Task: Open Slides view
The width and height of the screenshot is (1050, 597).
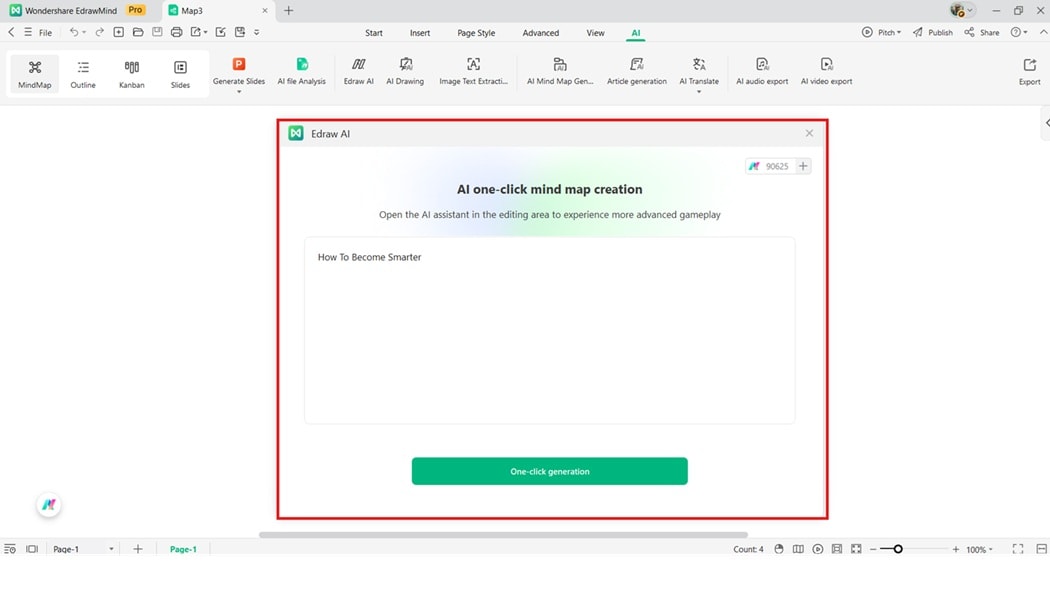Action: 180,72
